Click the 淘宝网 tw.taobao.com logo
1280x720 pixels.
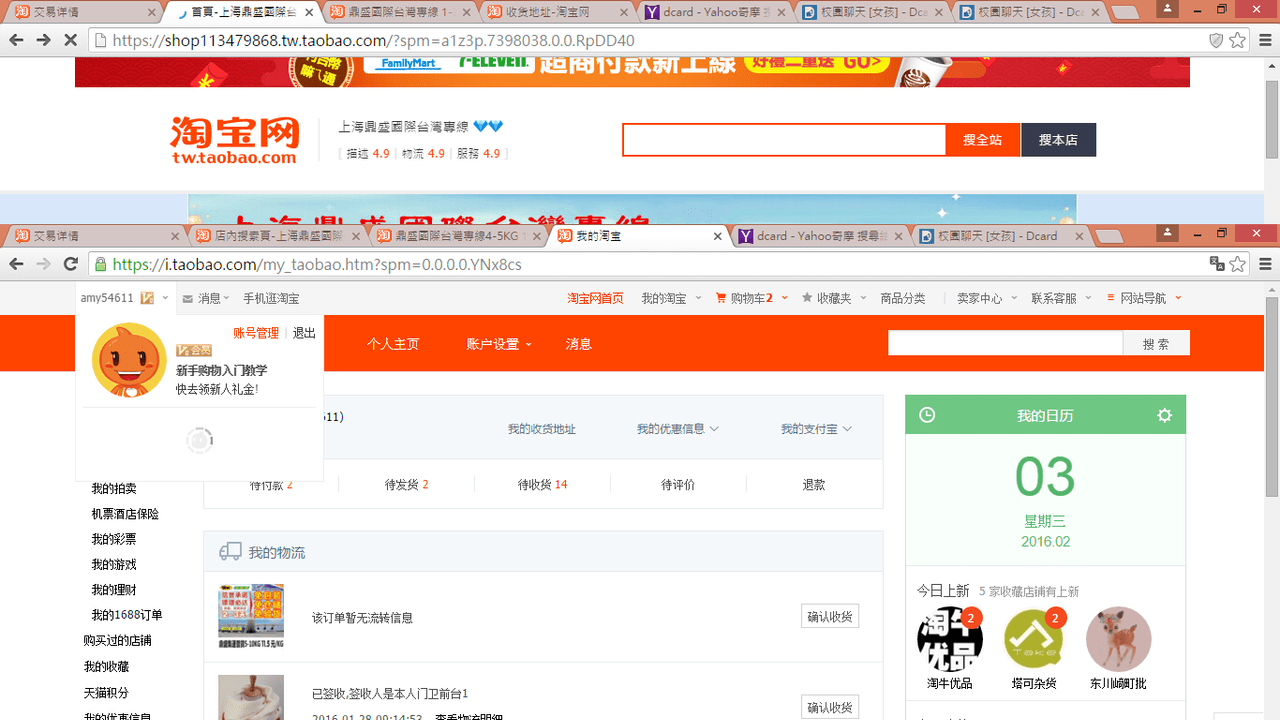coord(235,140)
